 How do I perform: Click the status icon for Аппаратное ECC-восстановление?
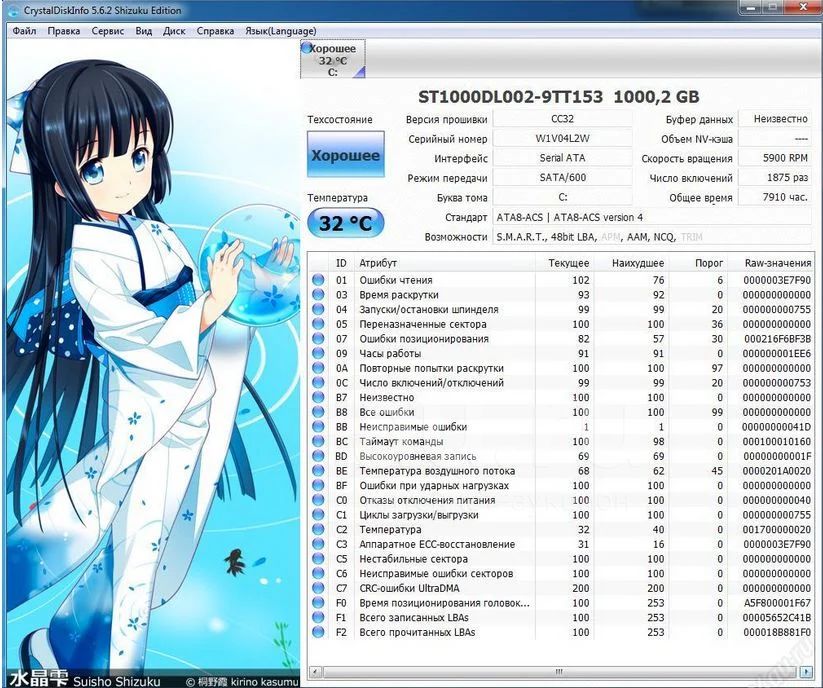click(318, 544)
